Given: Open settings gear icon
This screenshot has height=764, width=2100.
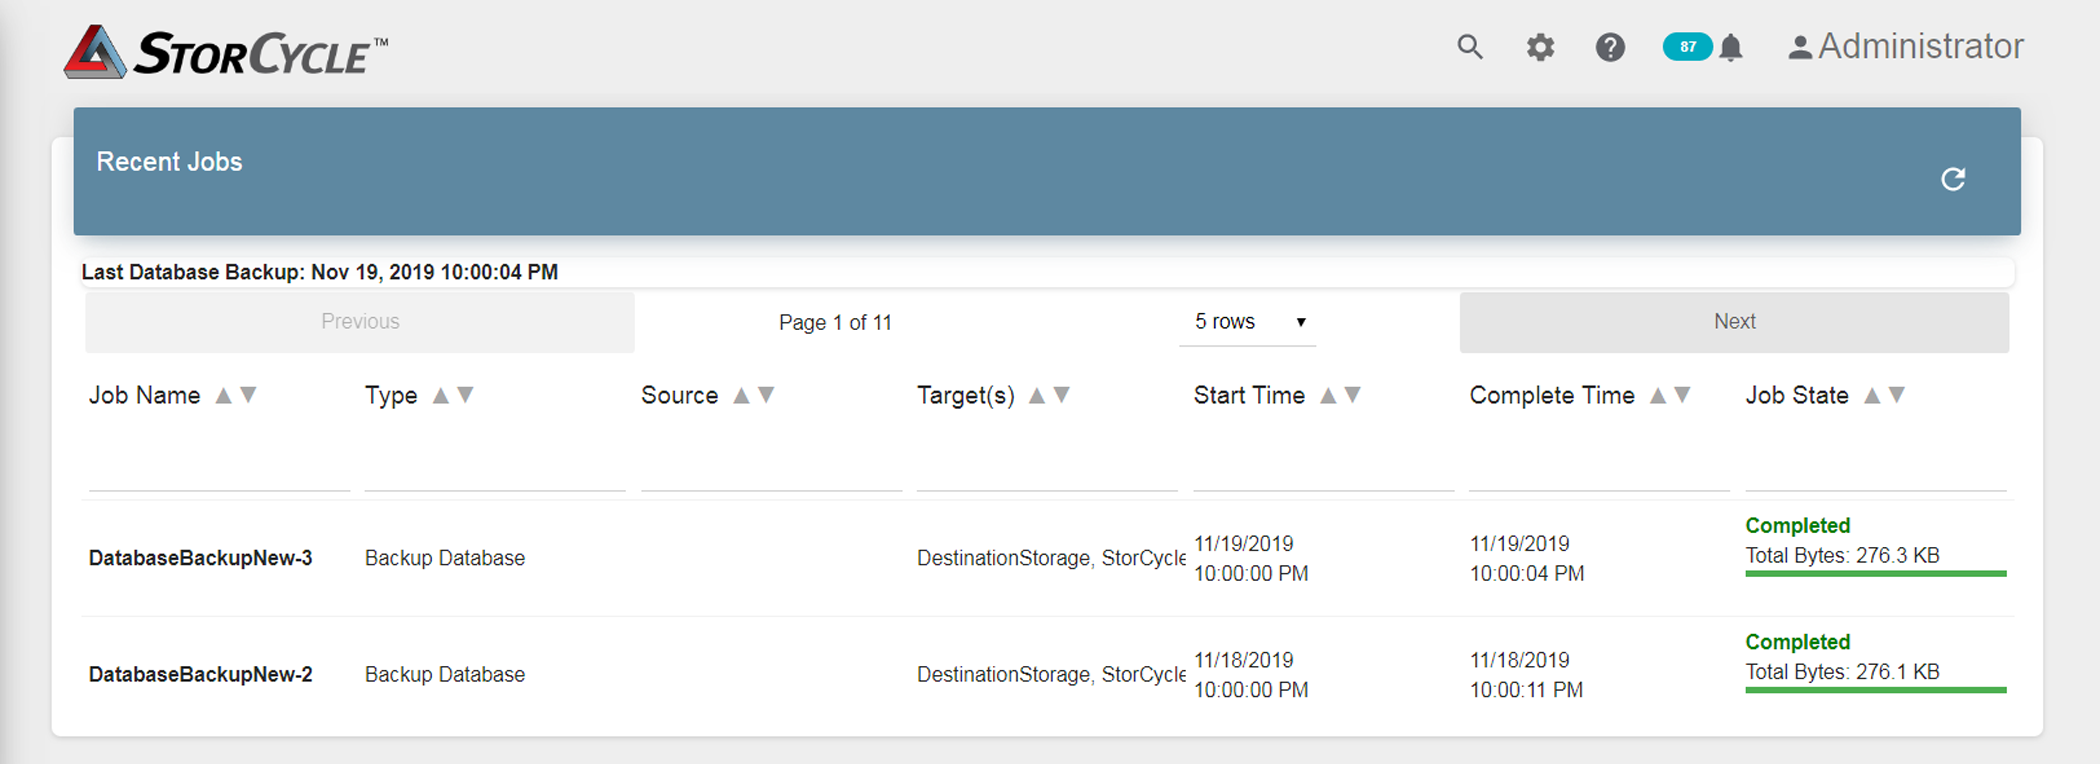Looking at the screenshot, I should point(1540,47).
